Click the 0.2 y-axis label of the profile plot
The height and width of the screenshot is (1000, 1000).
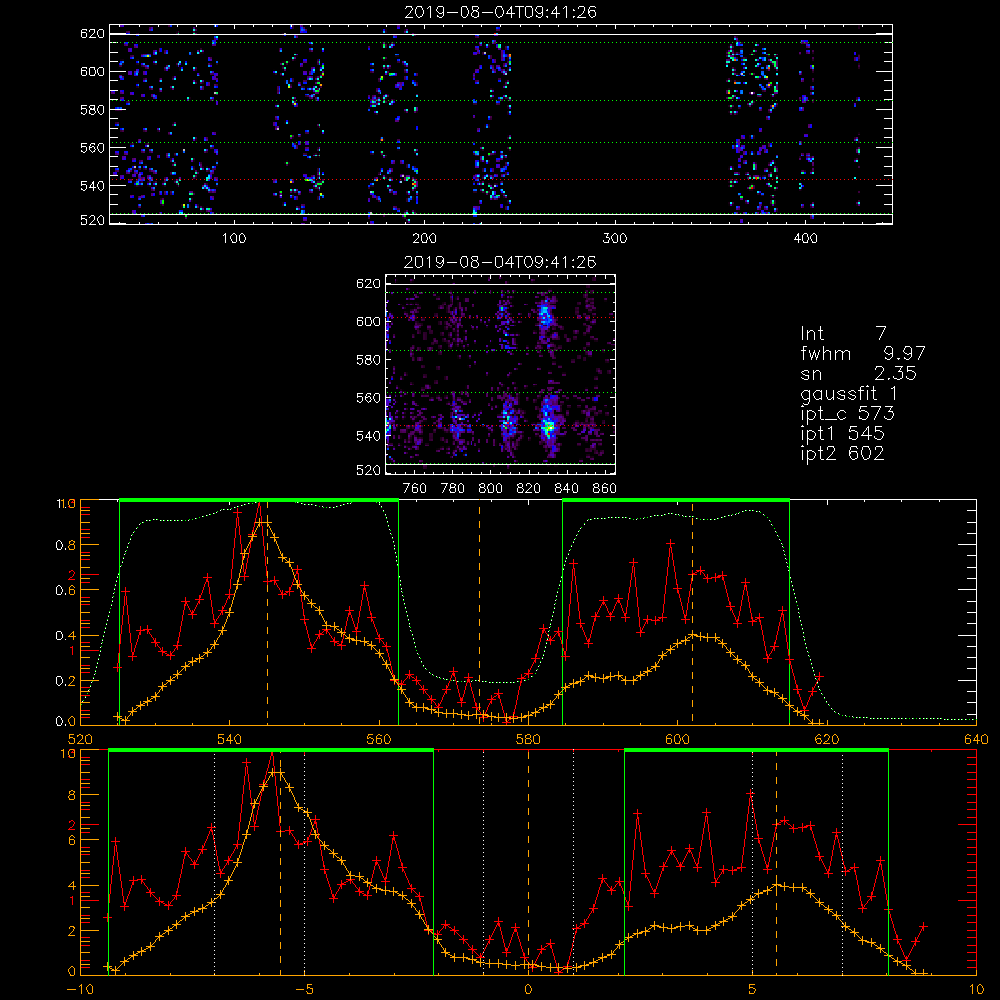pos(64,681)
